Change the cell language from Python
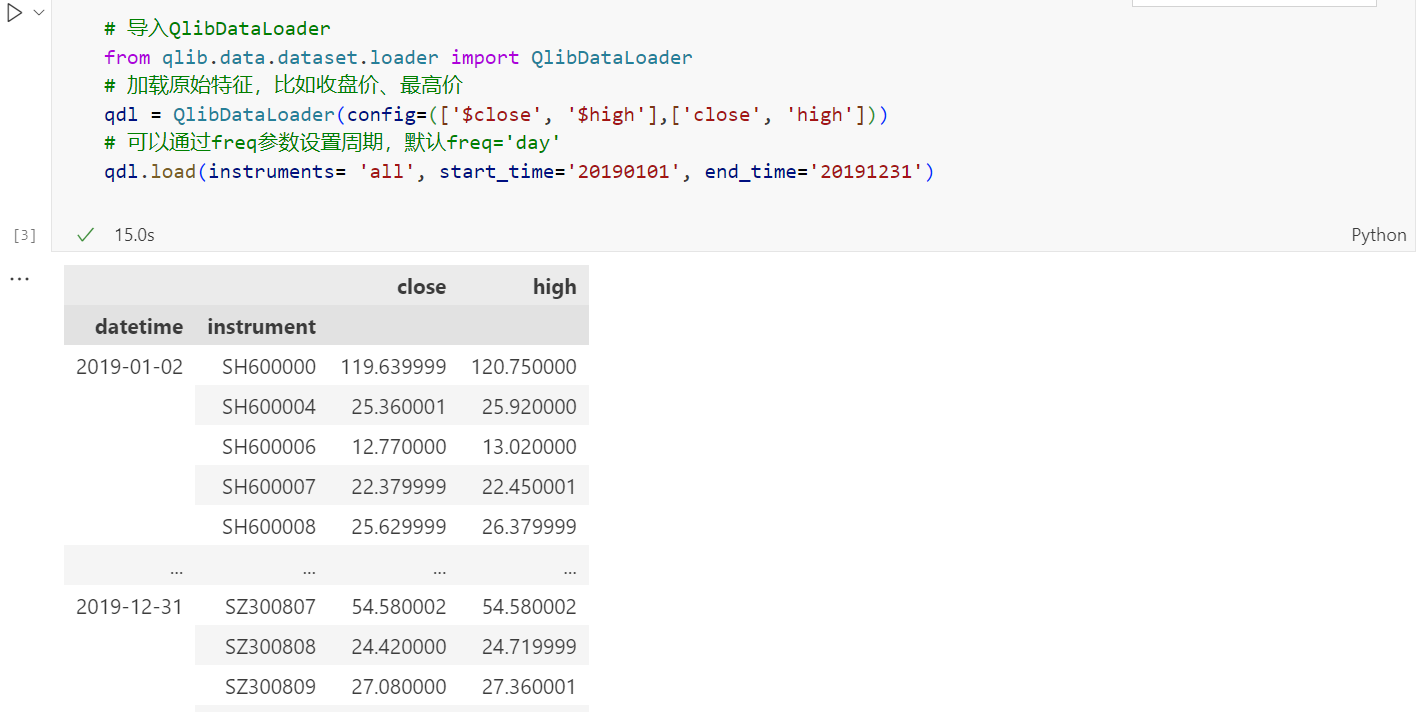 pyautogui.click(x=1378, y=235)
